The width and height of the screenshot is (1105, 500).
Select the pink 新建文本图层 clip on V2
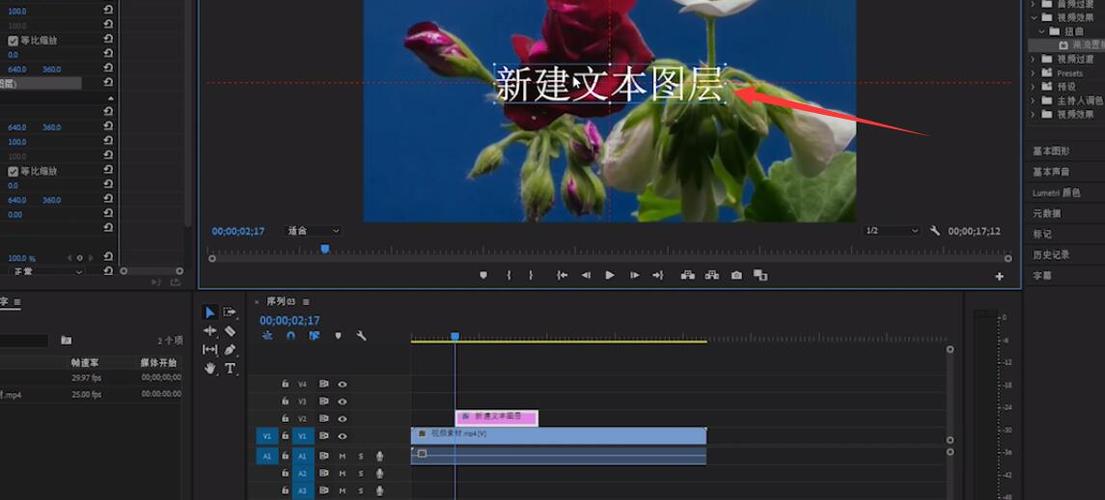pos(497,418)
